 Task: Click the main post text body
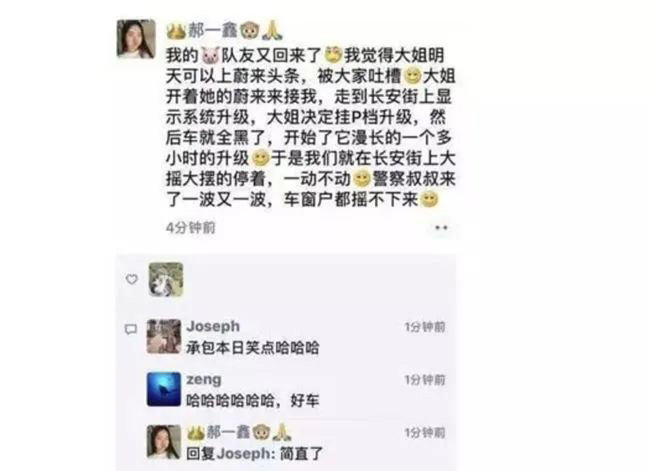(310, 127)
